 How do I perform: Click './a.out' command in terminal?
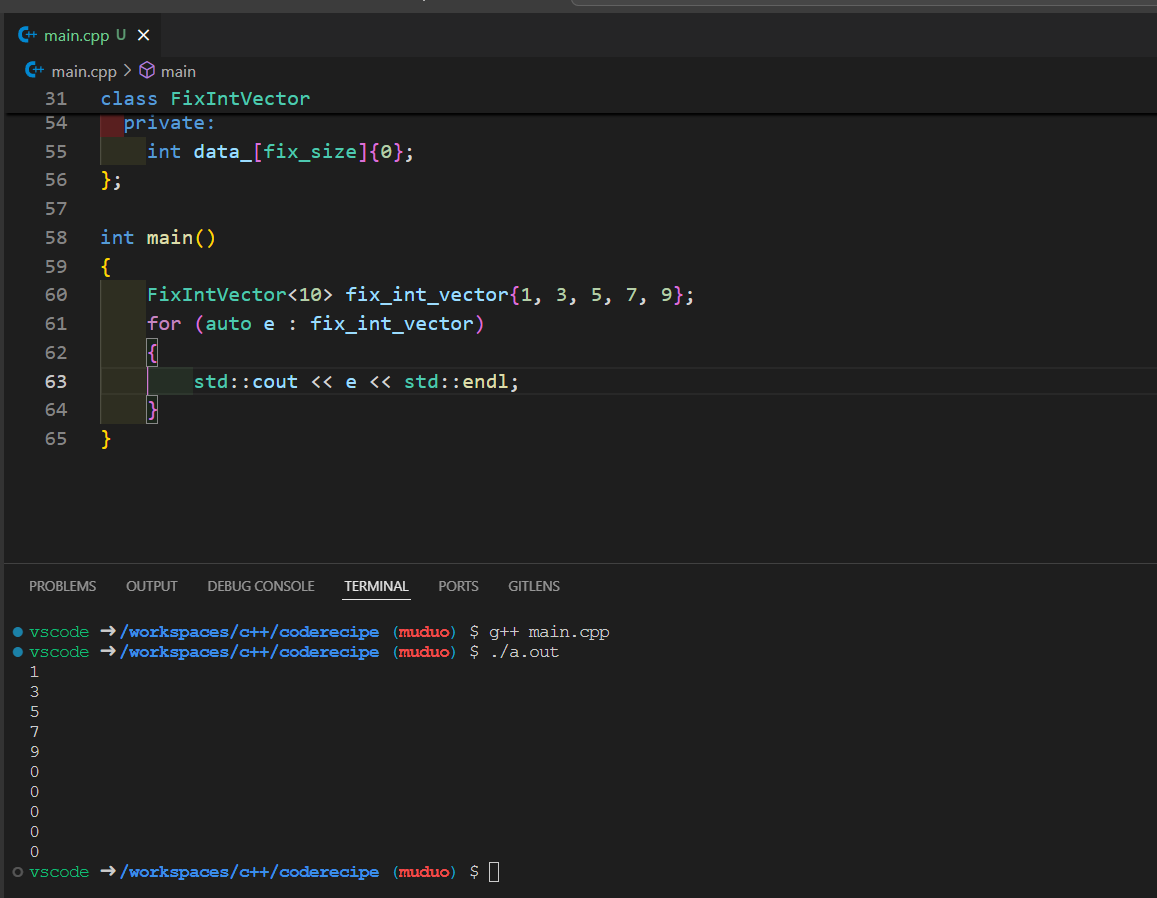coord(524,652)
